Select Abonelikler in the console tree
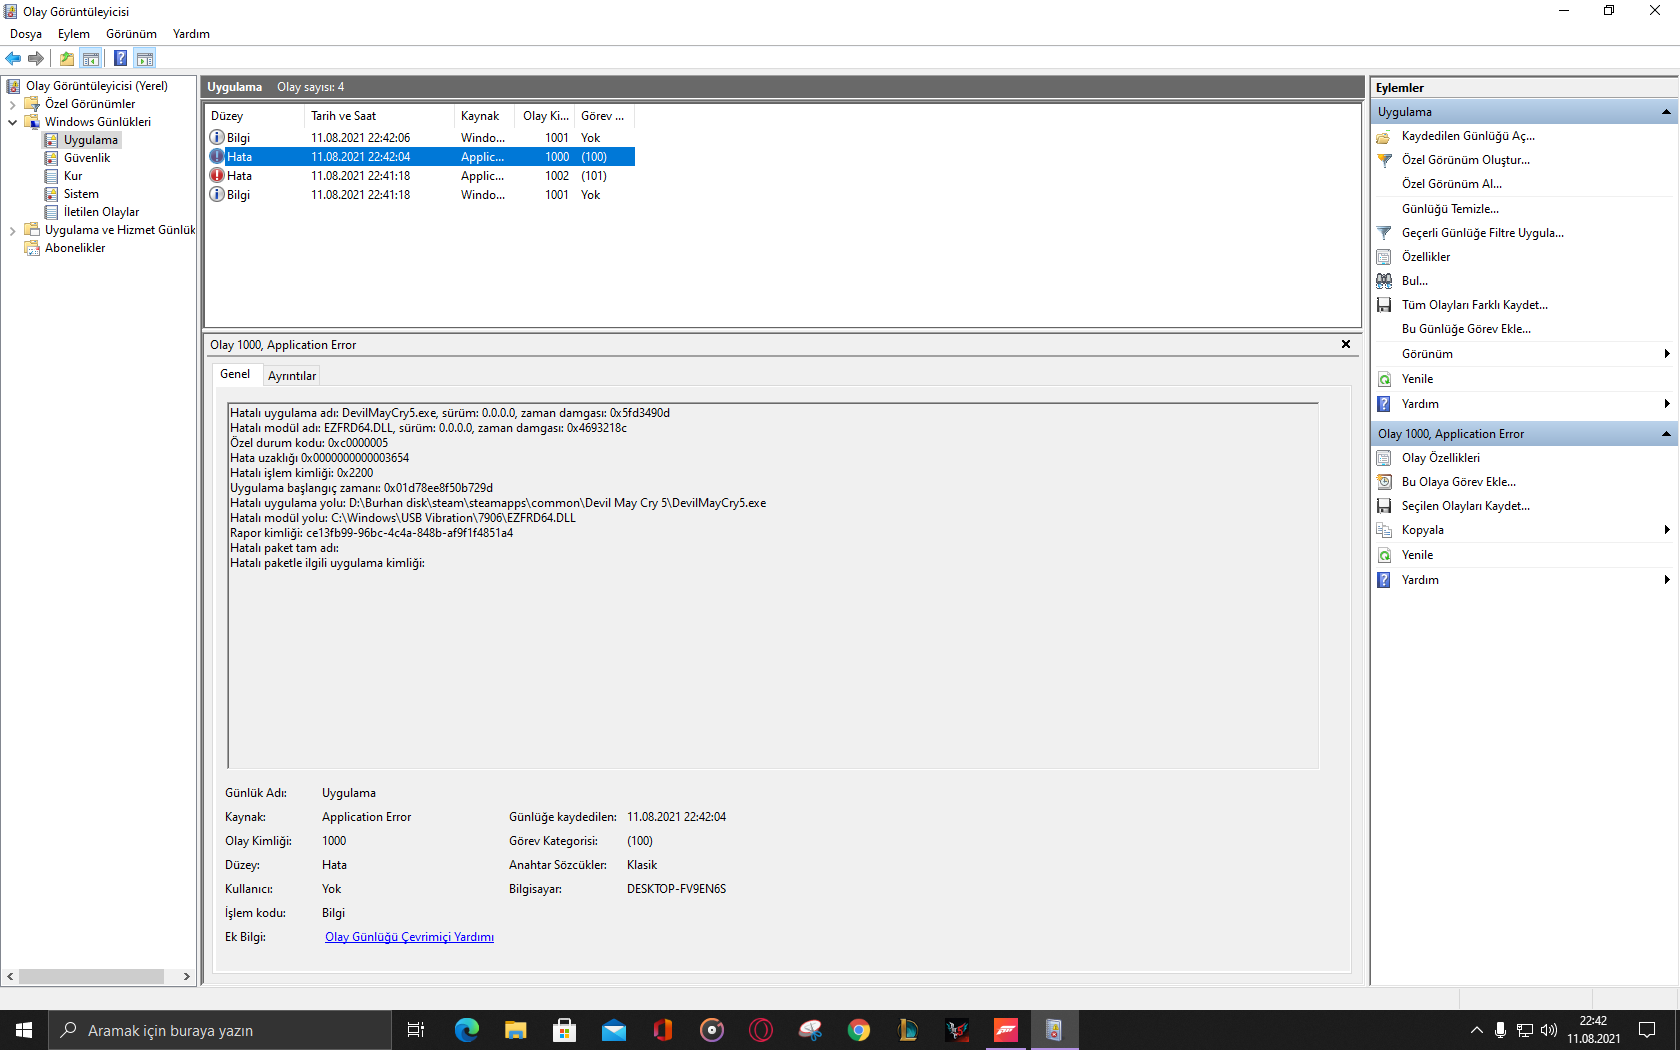1680x1050 pixels. point(75,248)
